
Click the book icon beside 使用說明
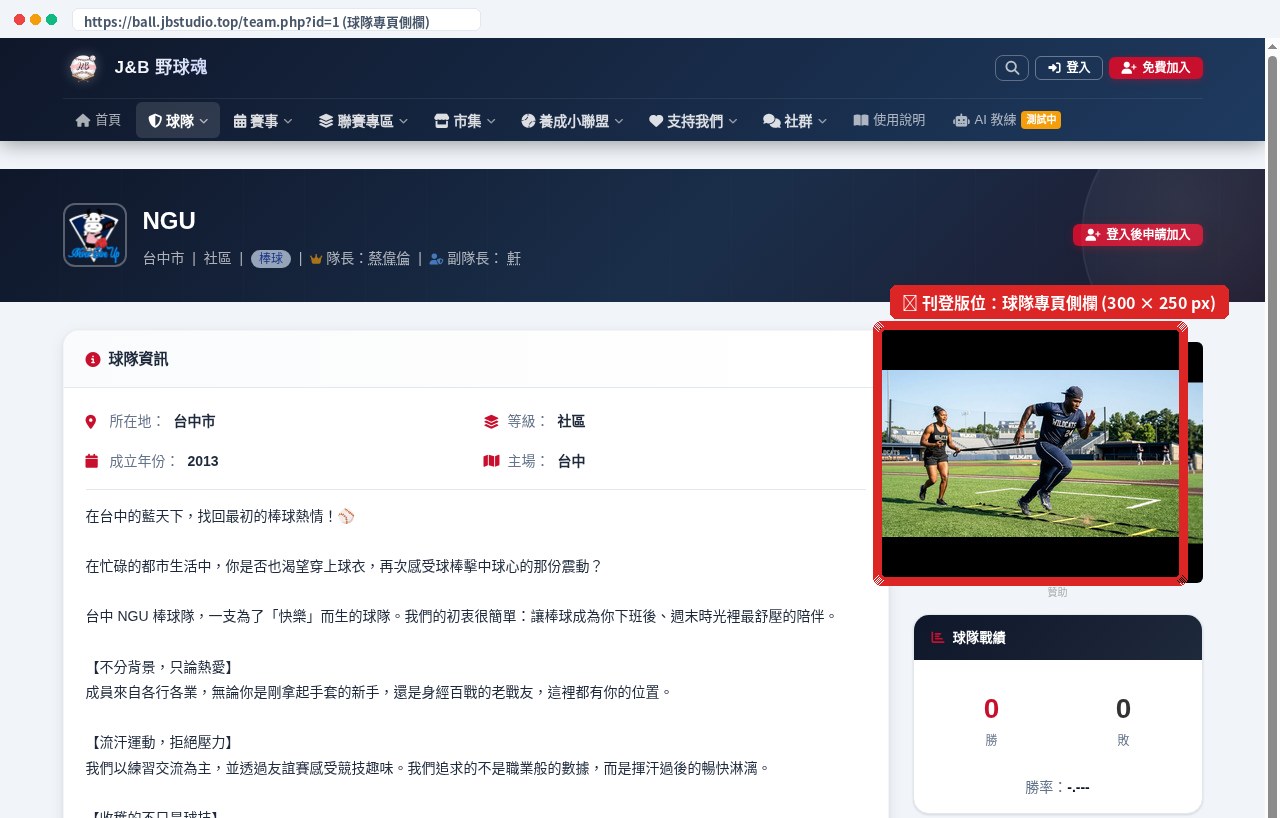coord(861,120)
